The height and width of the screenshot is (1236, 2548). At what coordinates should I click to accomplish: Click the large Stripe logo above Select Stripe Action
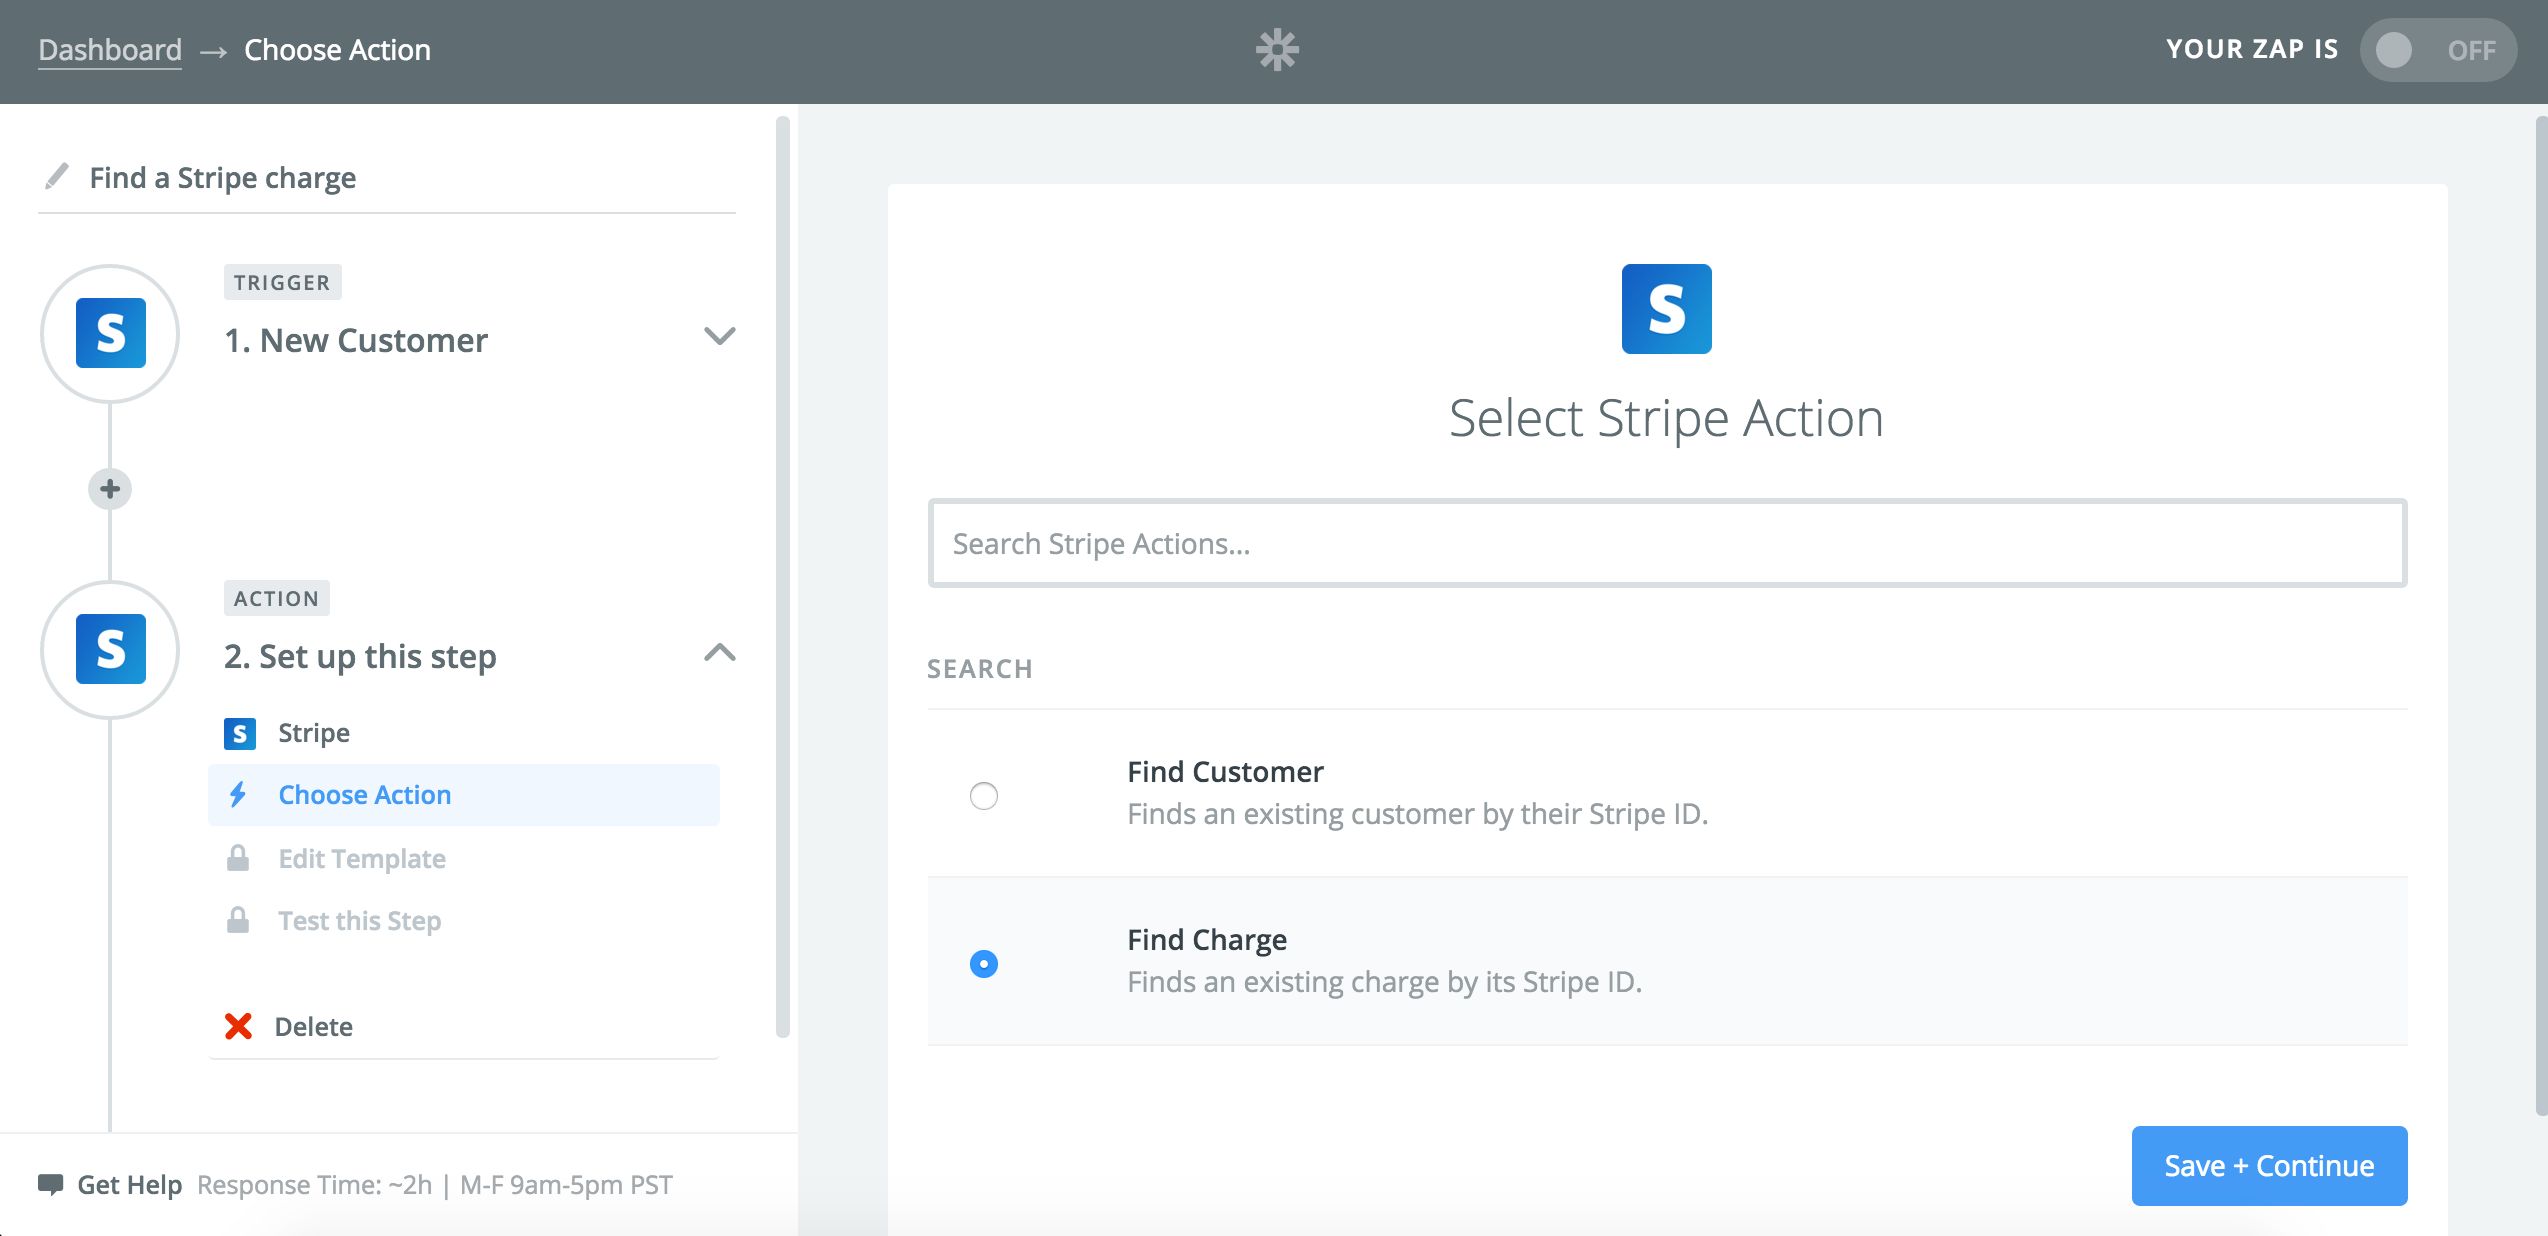pyautogui.click(x=1667, y=309)
